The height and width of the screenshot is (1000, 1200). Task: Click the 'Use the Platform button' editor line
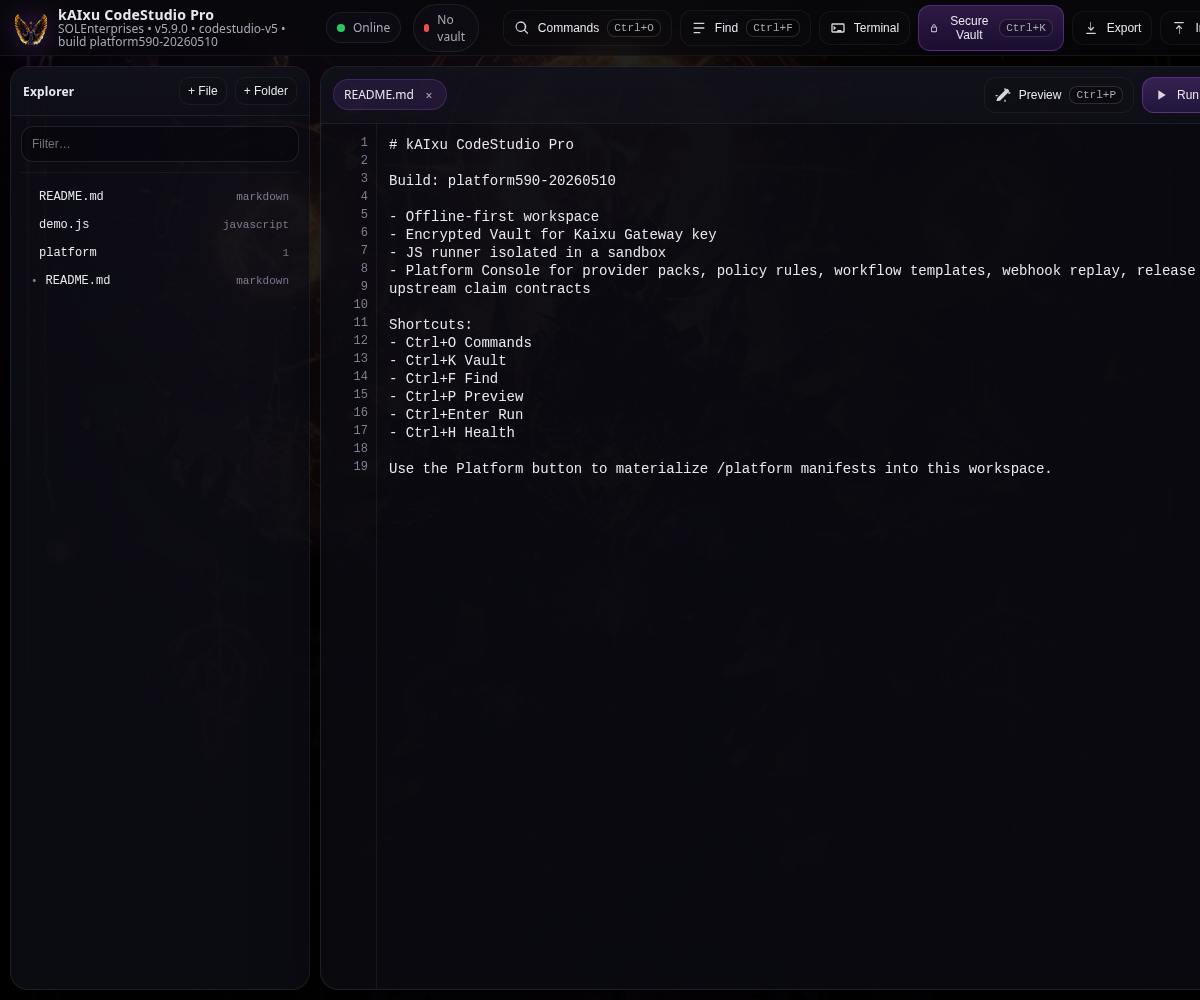tap(721, 469)
